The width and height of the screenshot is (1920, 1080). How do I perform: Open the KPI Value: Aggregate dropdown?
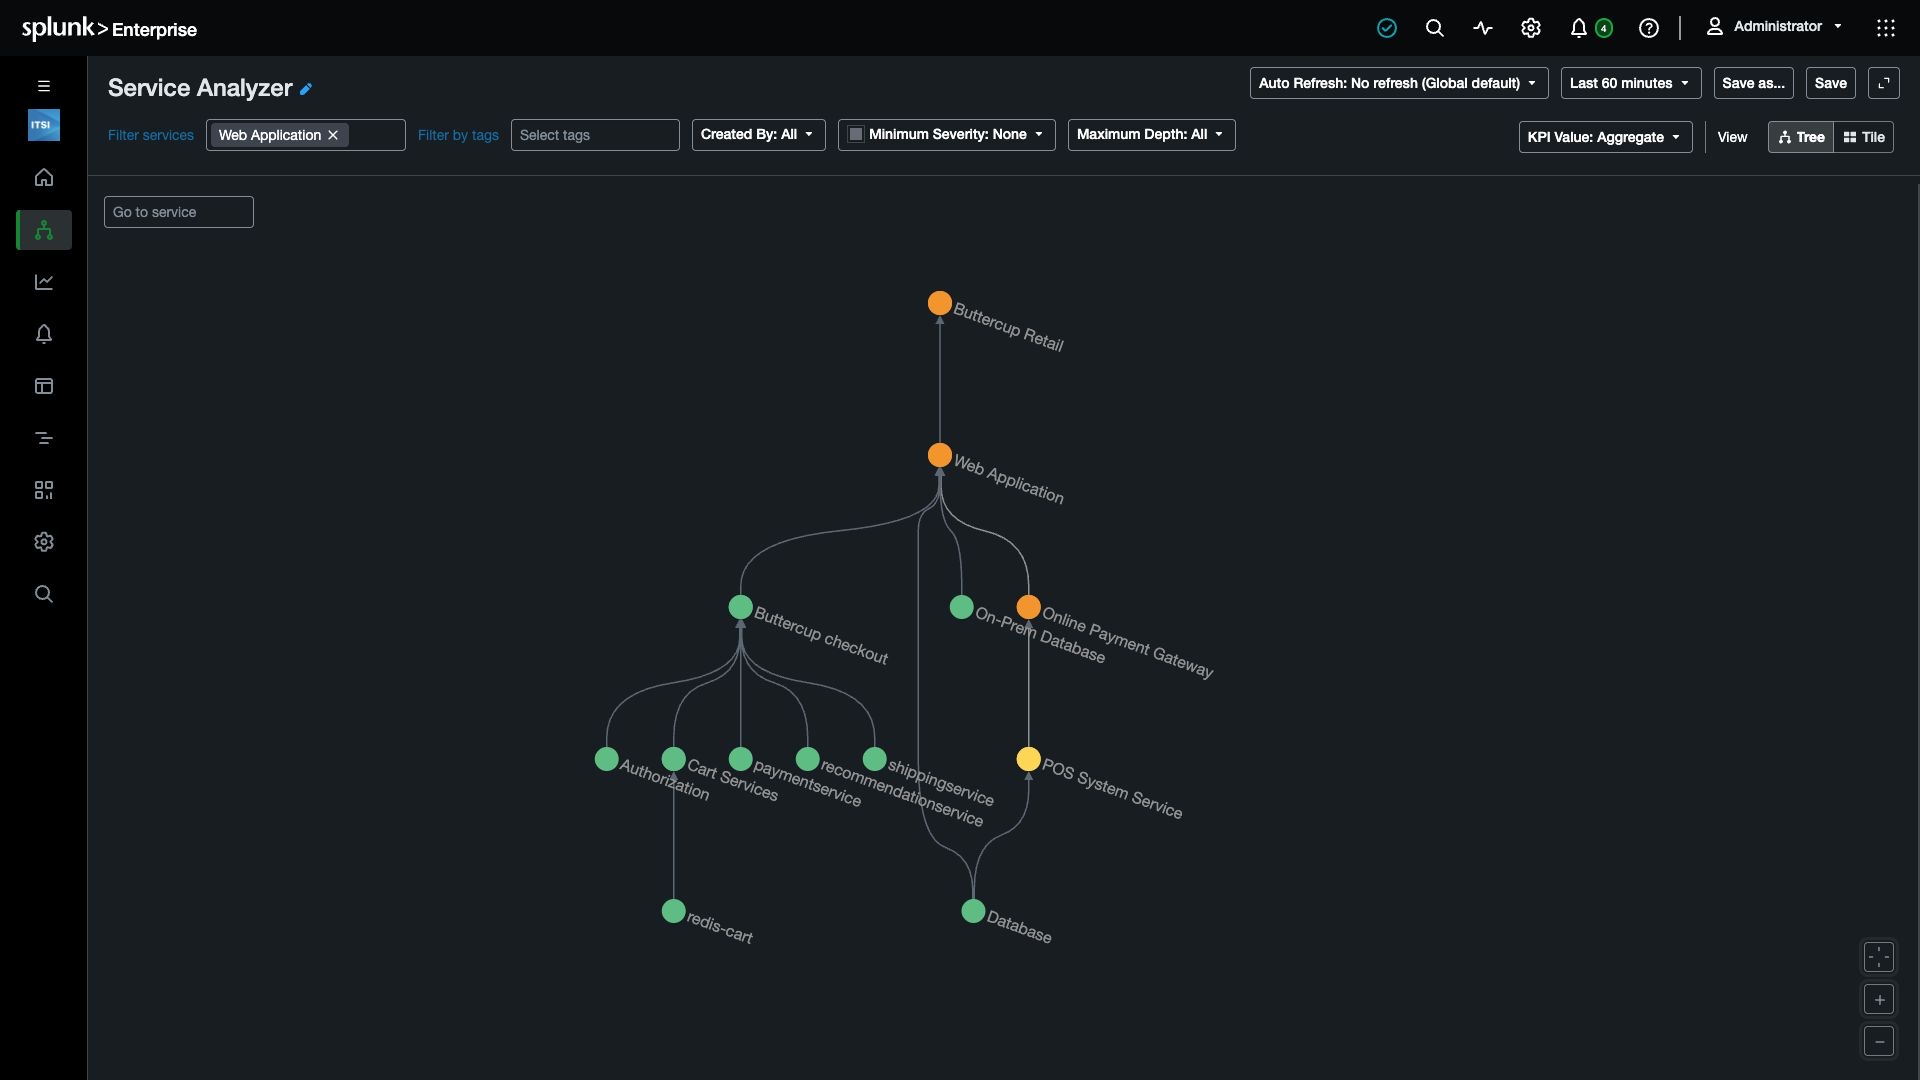1605,137
